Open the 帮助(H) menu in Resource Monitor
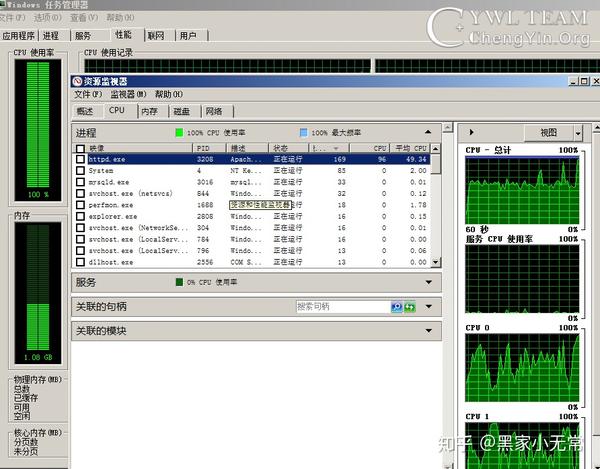600x469 pixels. click(x=169, y=94)
